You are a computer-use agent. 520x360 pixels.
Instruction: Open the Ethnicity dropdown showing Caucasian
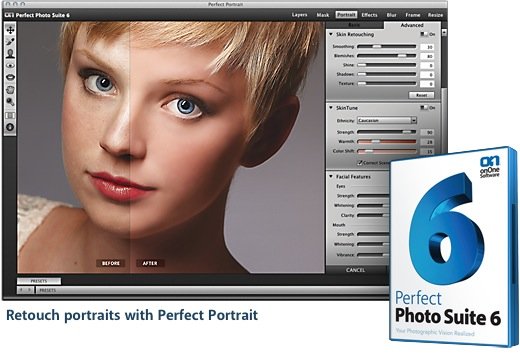[x=387, y=120]
